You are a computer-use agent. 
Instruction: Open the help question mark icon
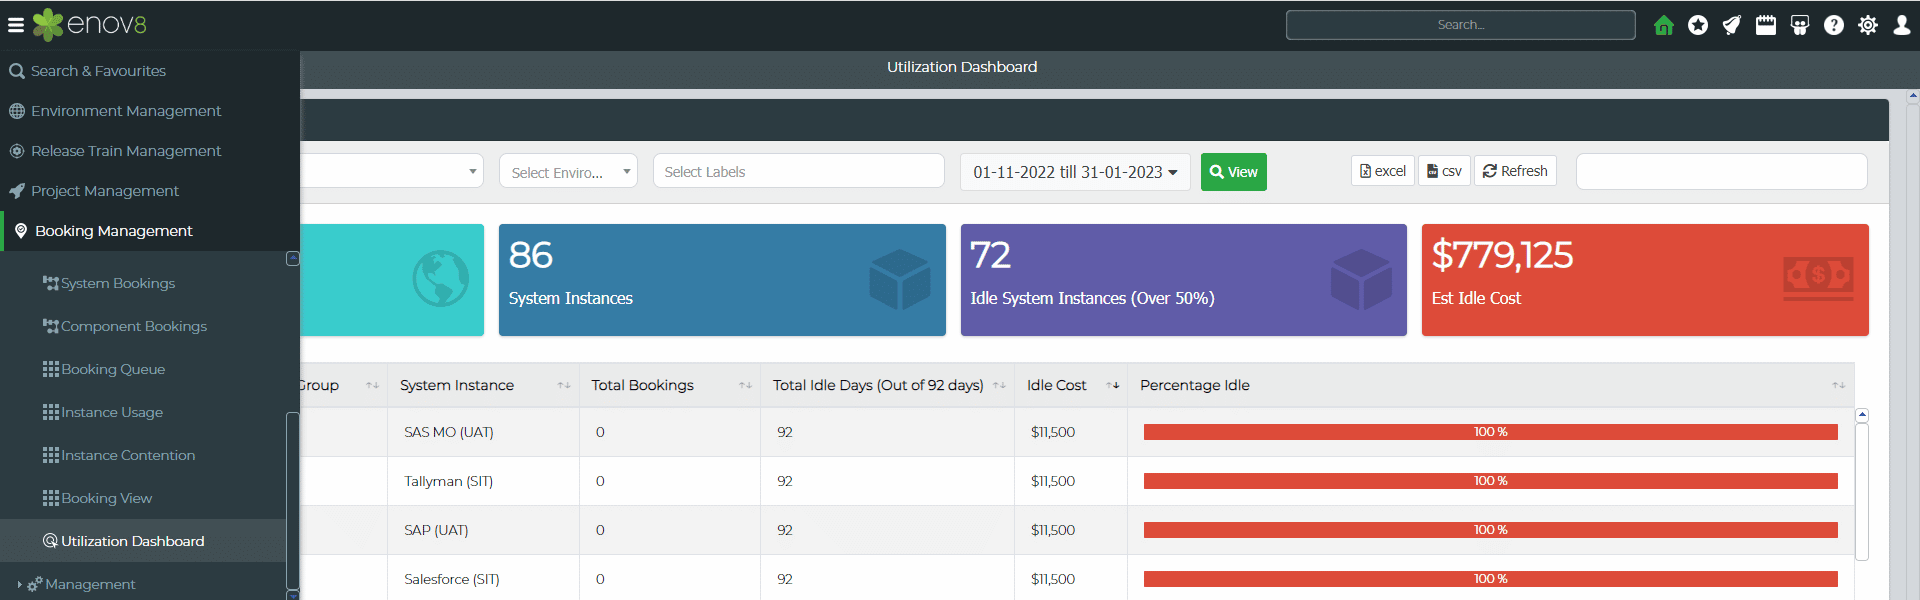pos(1833,25)
